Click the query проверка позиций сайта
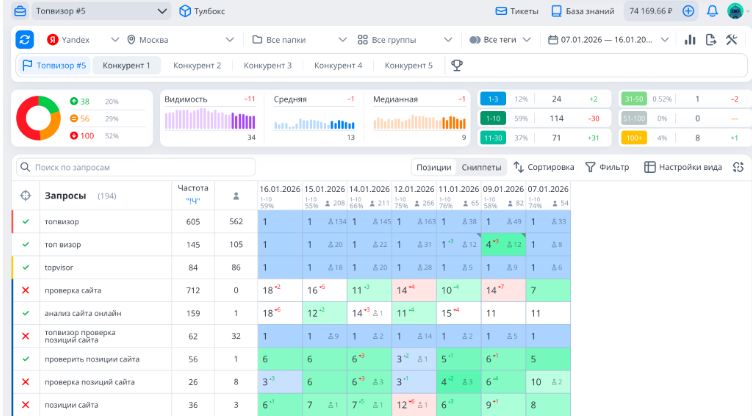The image size is (752, 416). (x=90, y=382)
